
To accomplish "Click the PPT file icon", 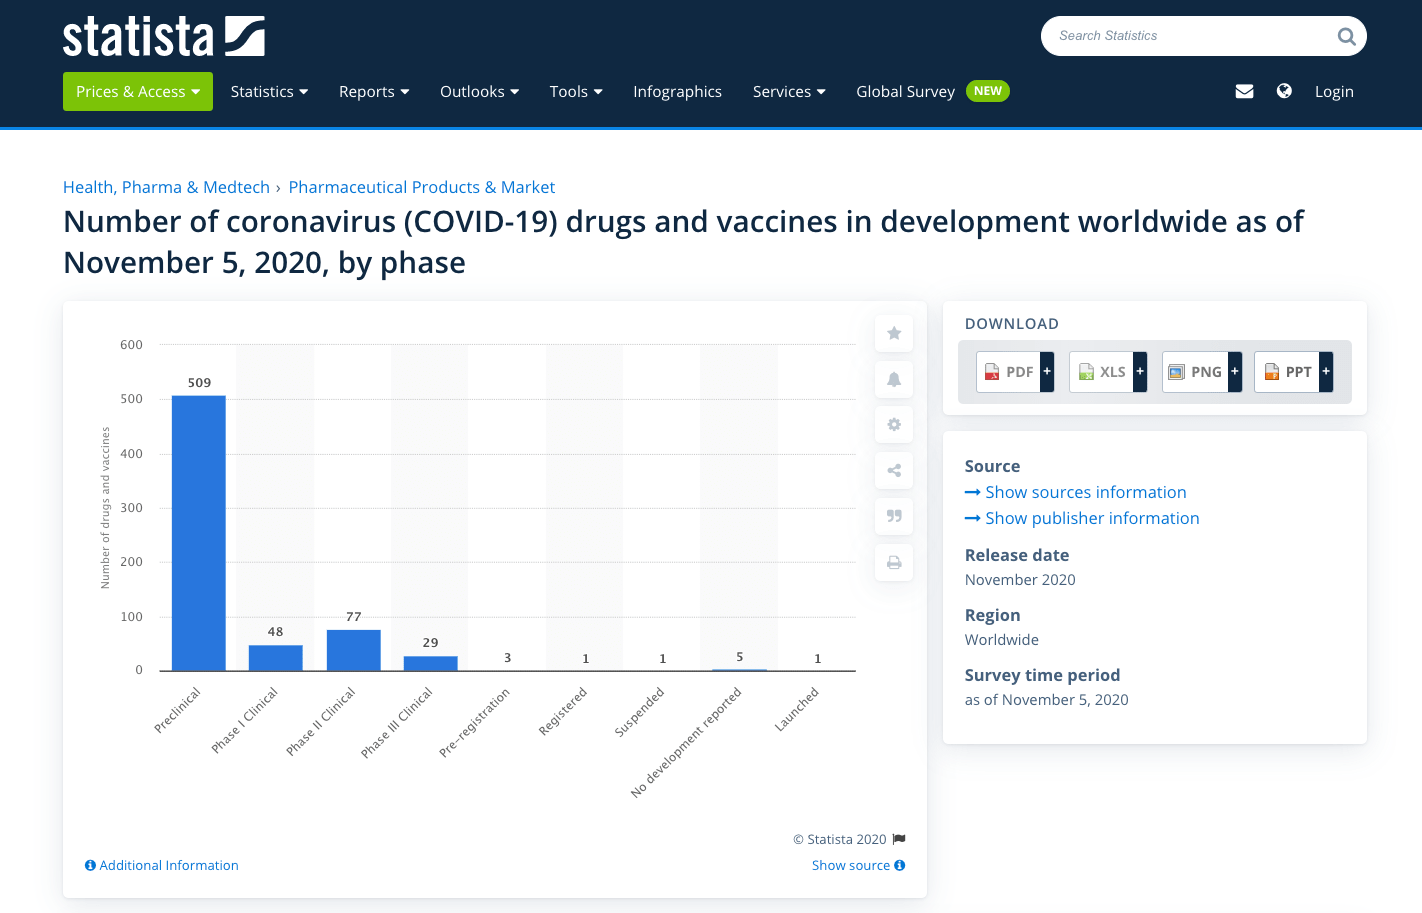I will point(1272,372).
